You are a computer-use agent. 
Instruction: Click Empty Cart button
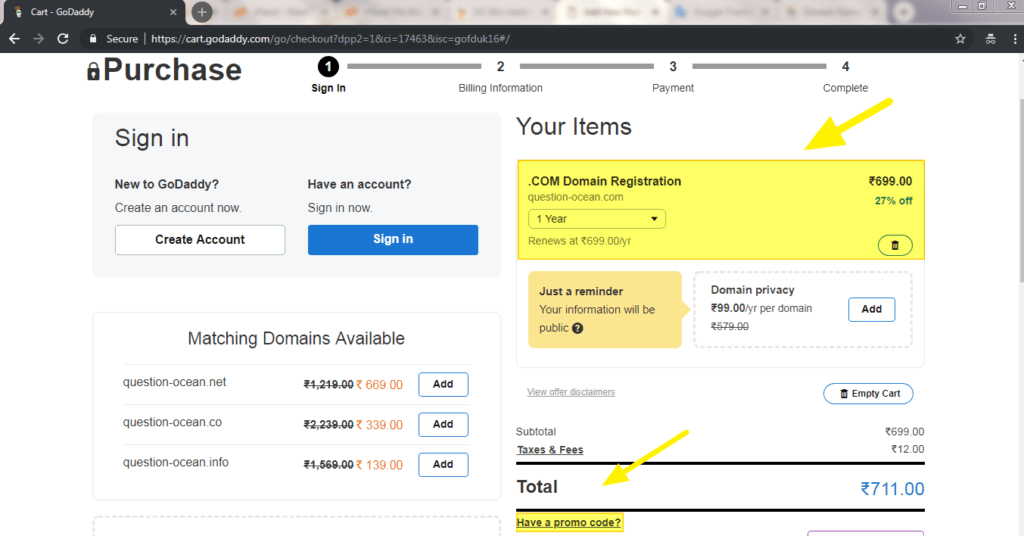coord(868,394)
